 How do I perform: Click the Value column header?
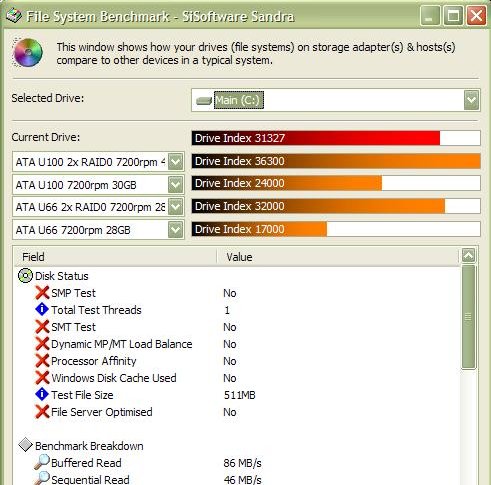[338, 257]
